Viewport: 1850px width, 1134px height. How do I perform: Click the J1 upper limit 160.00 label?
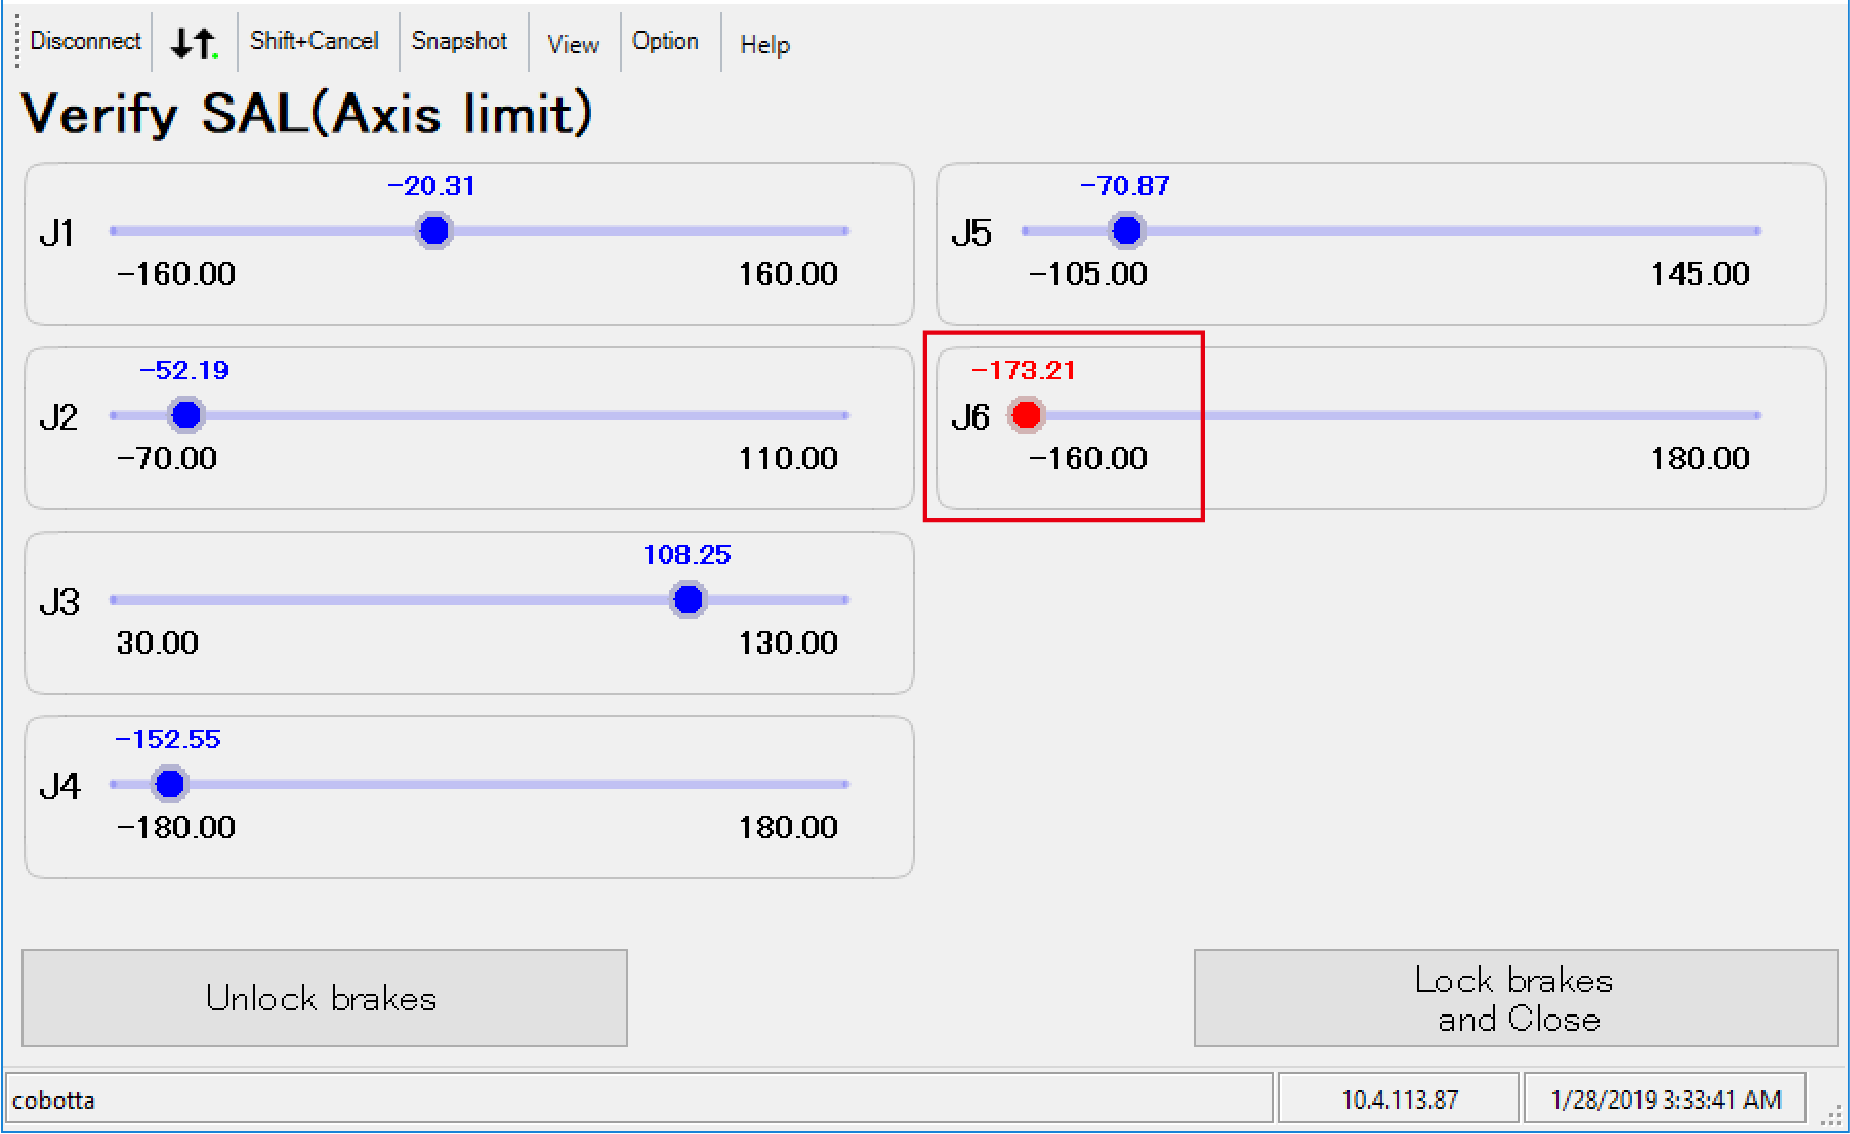788,274
